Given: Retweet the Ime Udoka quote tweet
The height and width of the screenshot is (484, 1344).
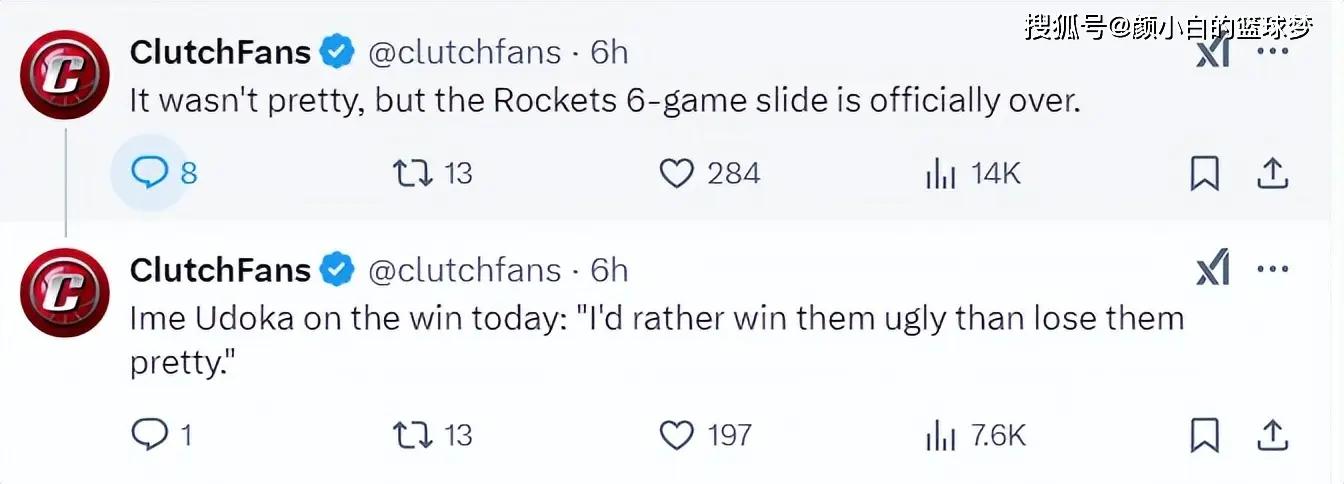Looking at the screenshot, I should pos(432,434).
